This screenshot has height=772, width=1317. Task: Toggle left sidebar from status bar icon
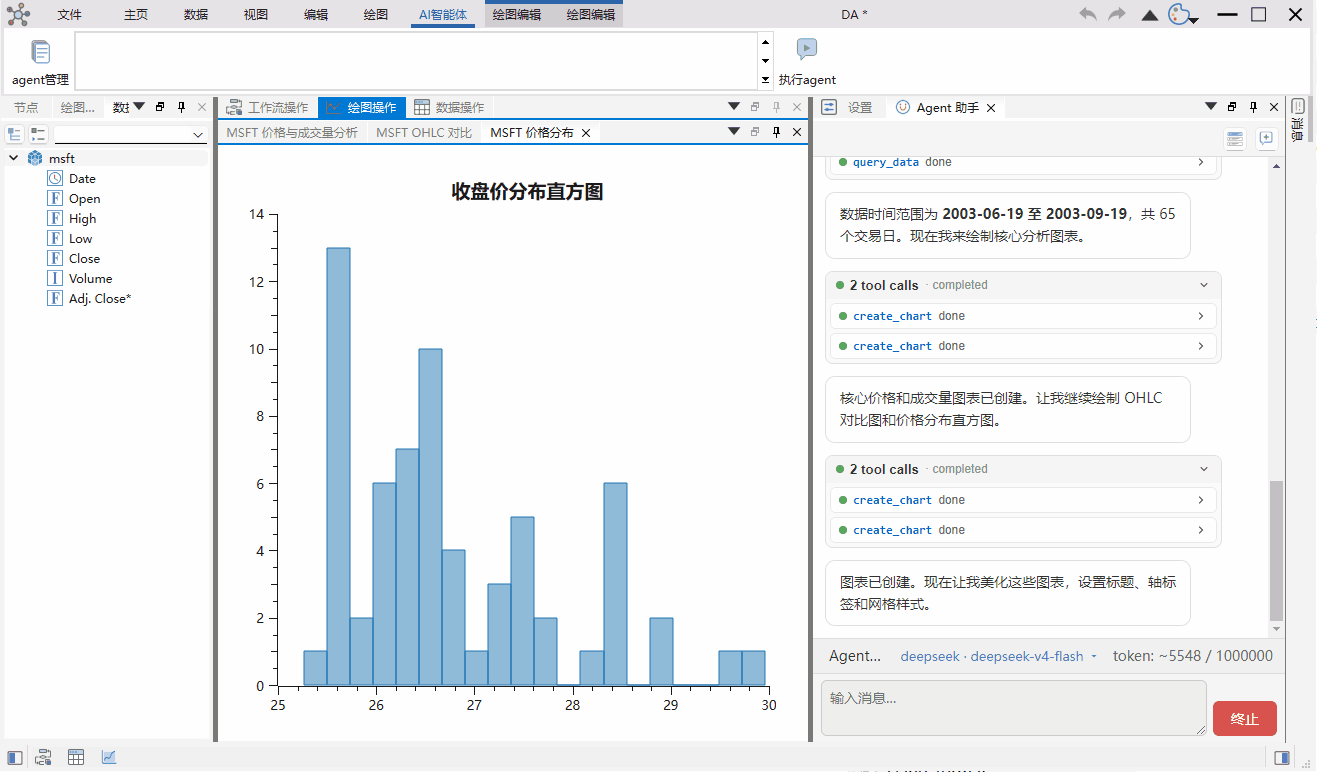click(15, 757)
